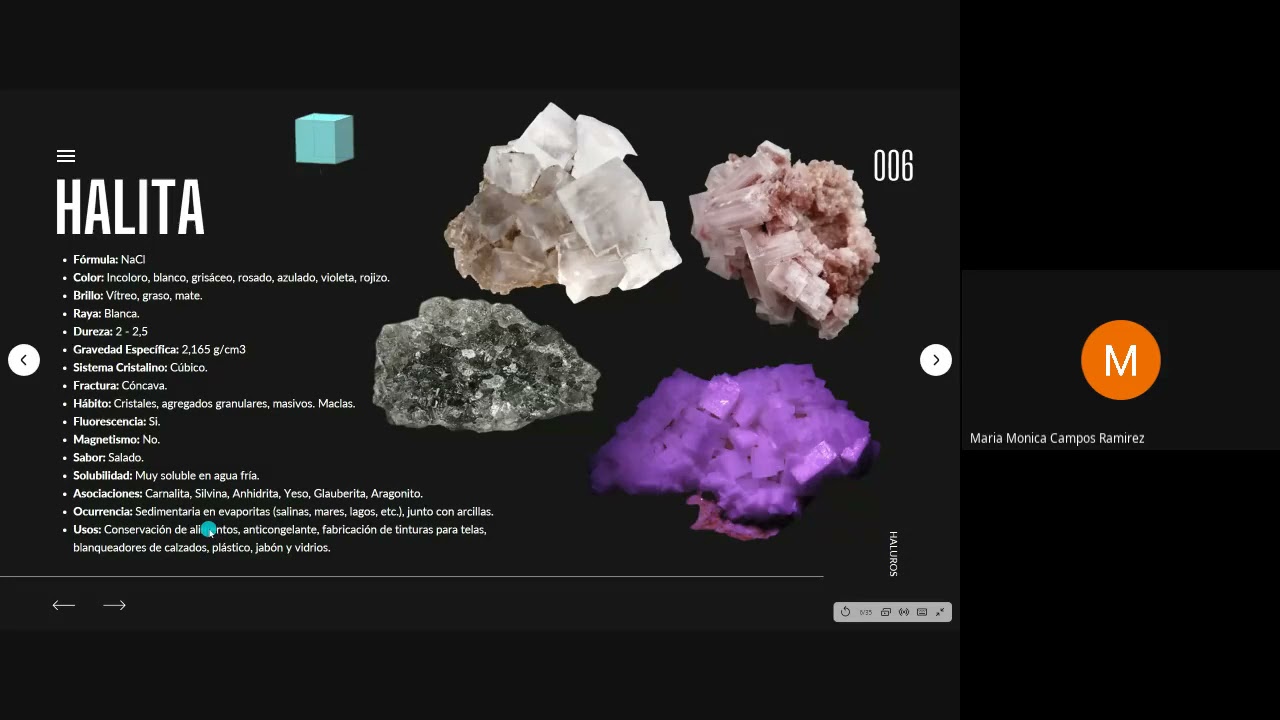
Task: Open the slide counter in presentation toolbar
Action: [866, 612]
